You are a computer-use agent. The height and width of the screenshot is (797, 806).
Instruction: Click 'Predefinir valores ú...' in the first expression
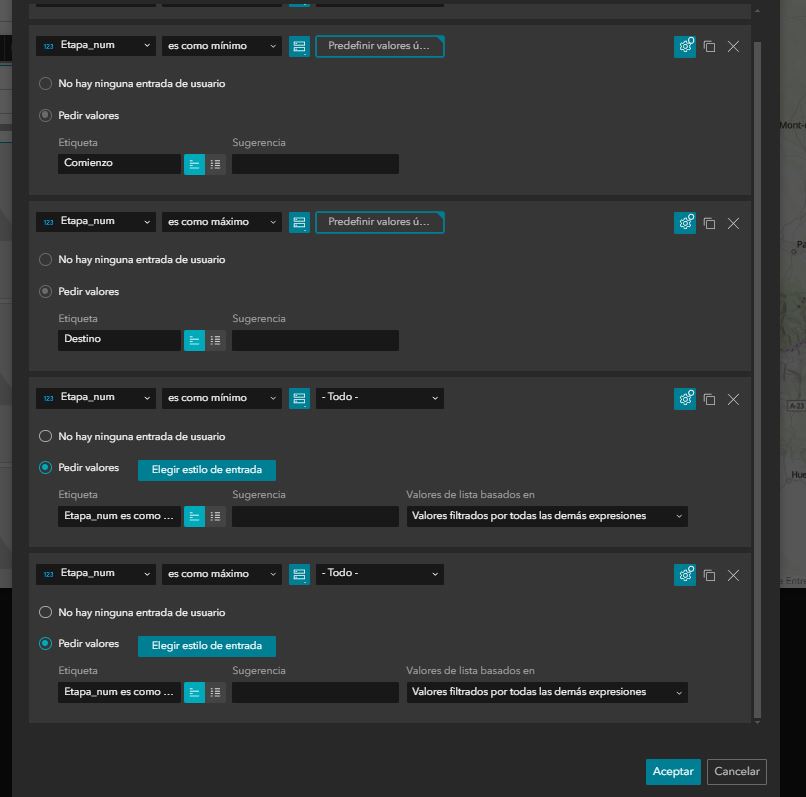tap(379, 46)
